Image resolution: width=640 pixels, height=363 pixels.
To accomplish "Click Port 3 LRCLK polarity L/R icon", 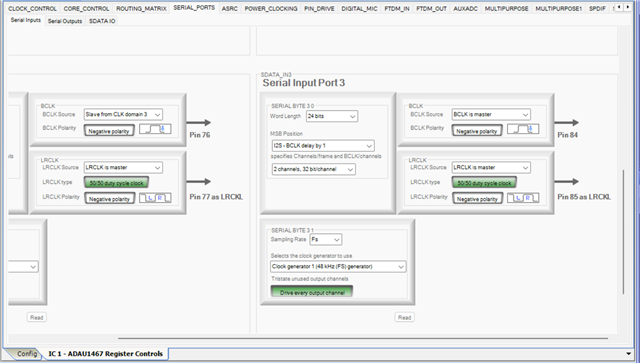I will tap(523, 198).
